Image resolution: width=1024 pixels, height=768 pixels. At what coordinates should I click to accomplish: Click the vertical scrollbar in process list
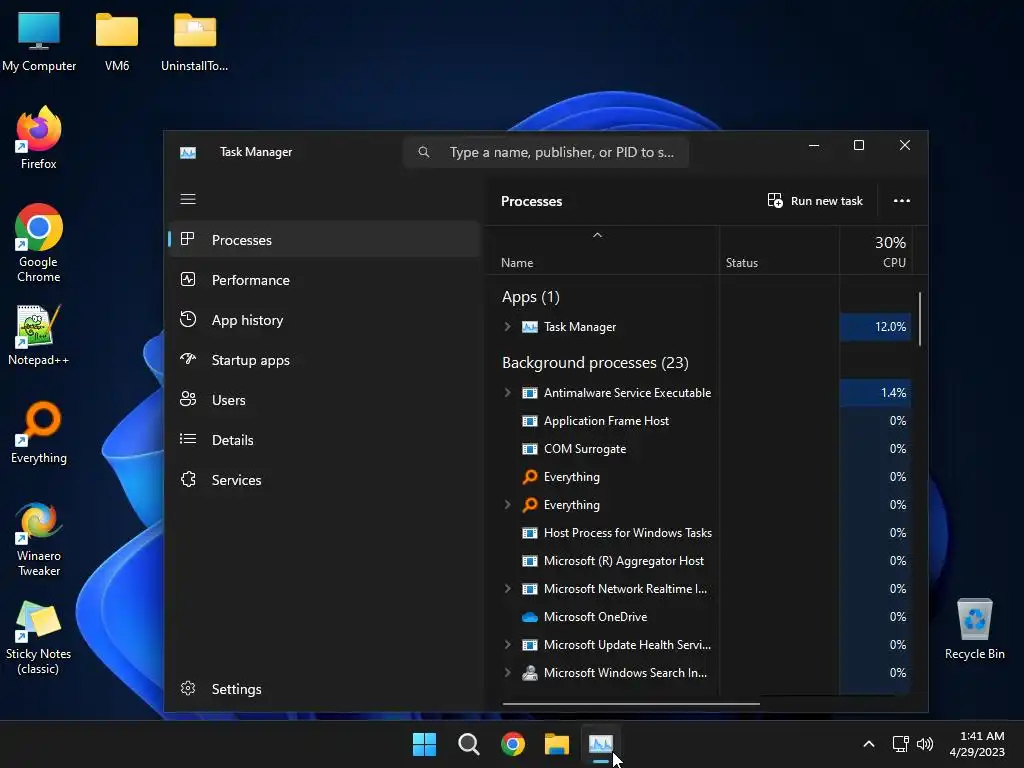coord(920,319)
